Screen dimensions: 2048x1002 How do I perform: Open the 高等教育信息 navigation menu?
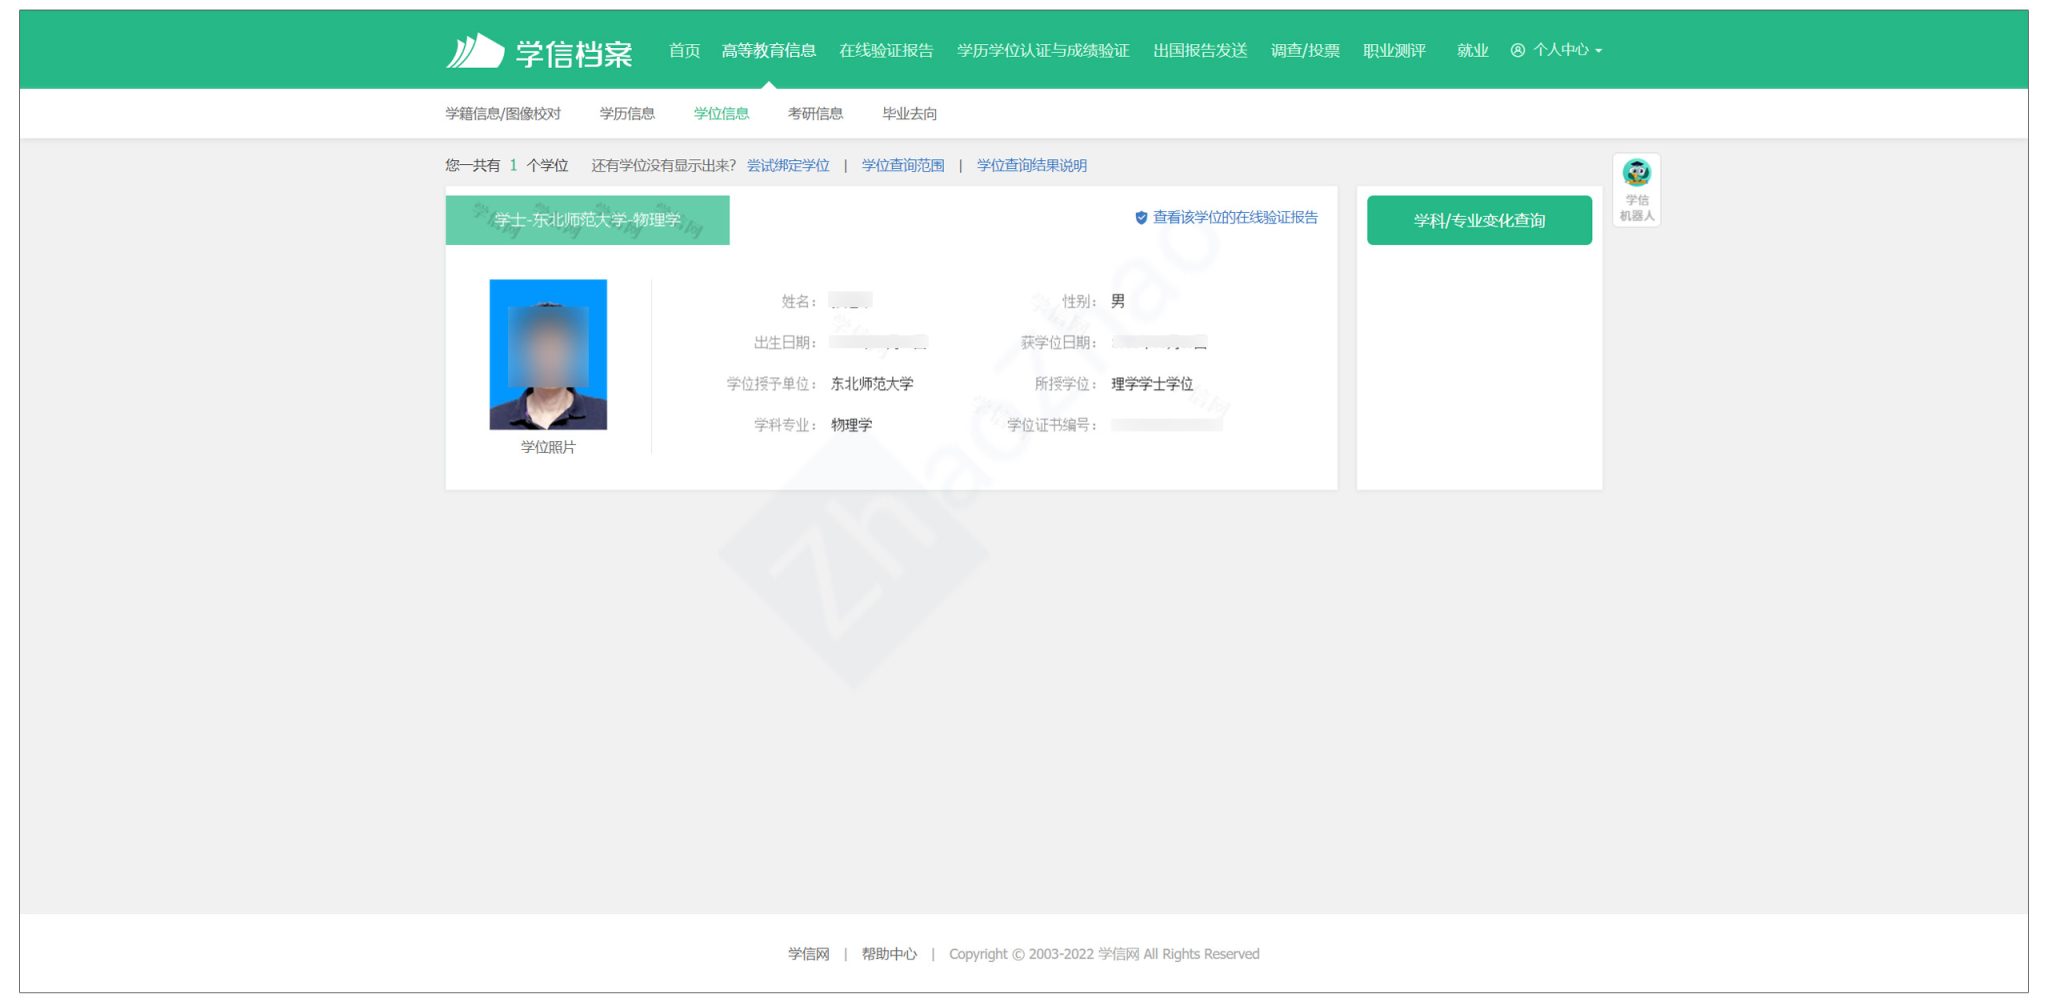(x=771, y=50)
